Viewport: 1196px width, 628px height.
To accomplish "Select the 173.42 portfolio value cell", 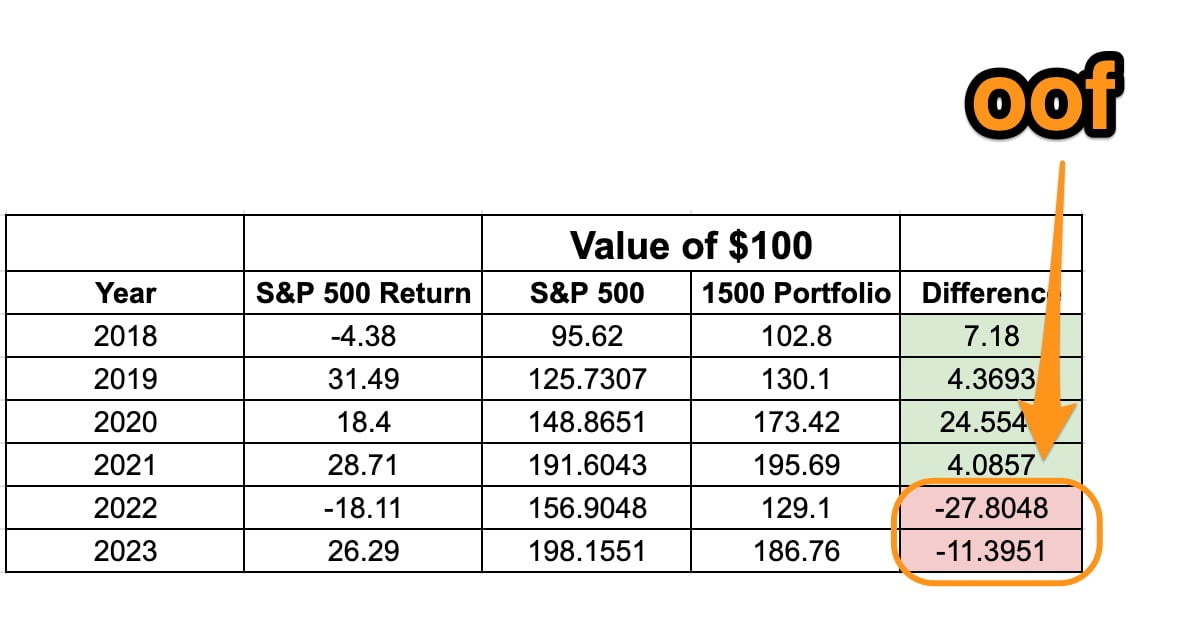I will click(795, 422).
